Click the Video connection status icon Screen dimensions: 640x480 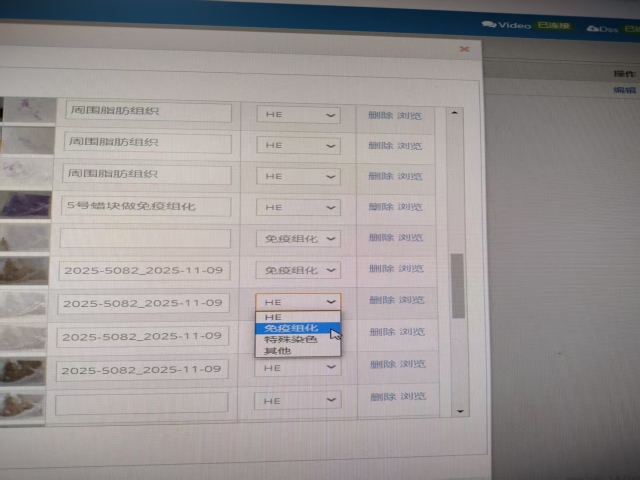488,26
